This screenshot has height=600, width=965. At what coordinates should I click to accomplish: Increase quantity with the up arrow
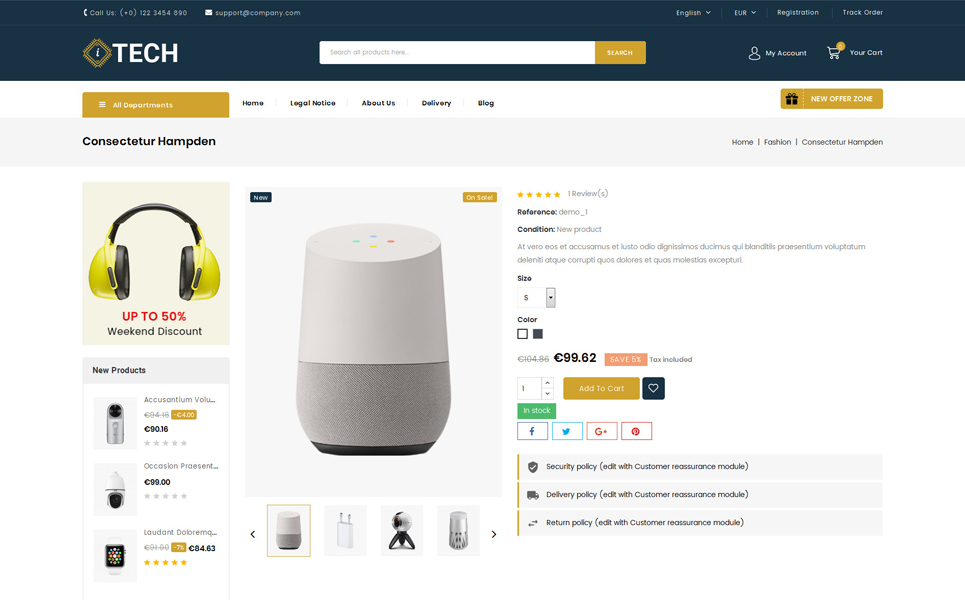548,383
